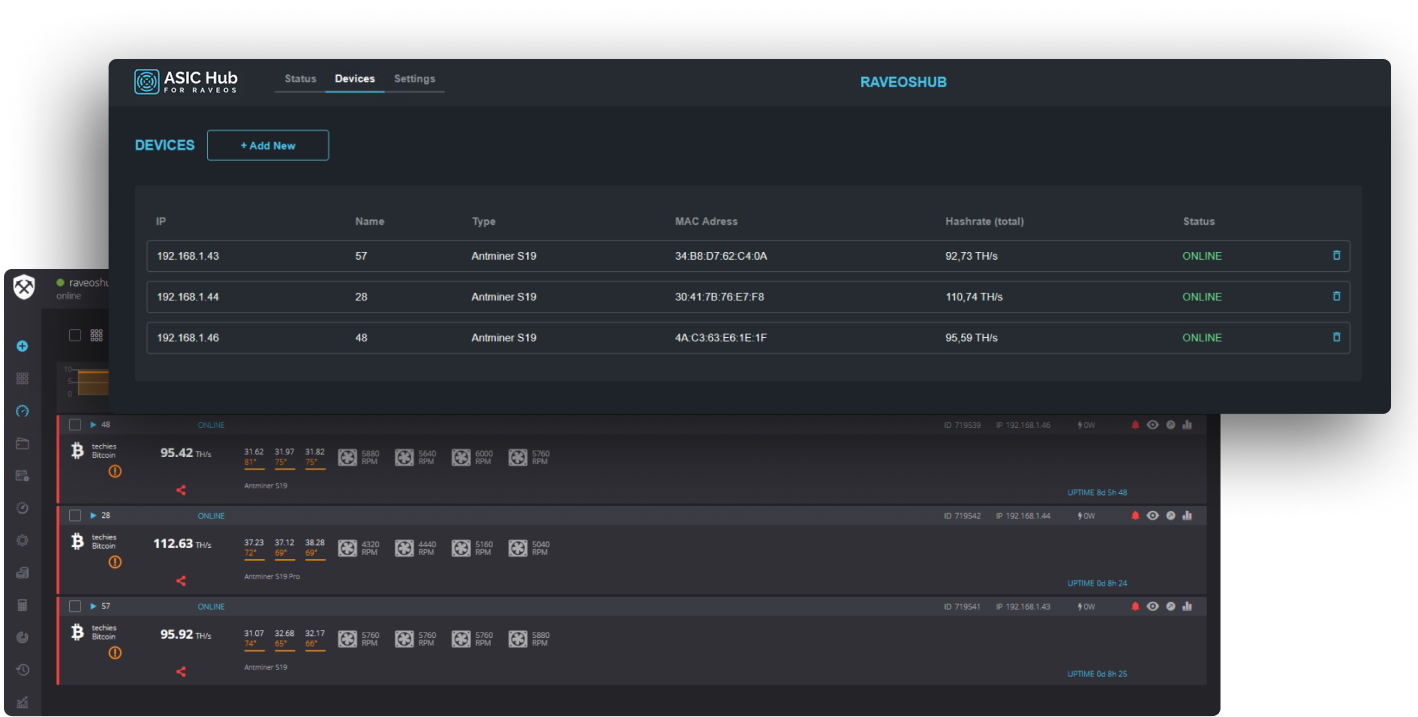The height and width of the screenshot is (717, 1418).
Task: Open the folder icon in the RaveOS sidebar
Action: tap(23, 443)
